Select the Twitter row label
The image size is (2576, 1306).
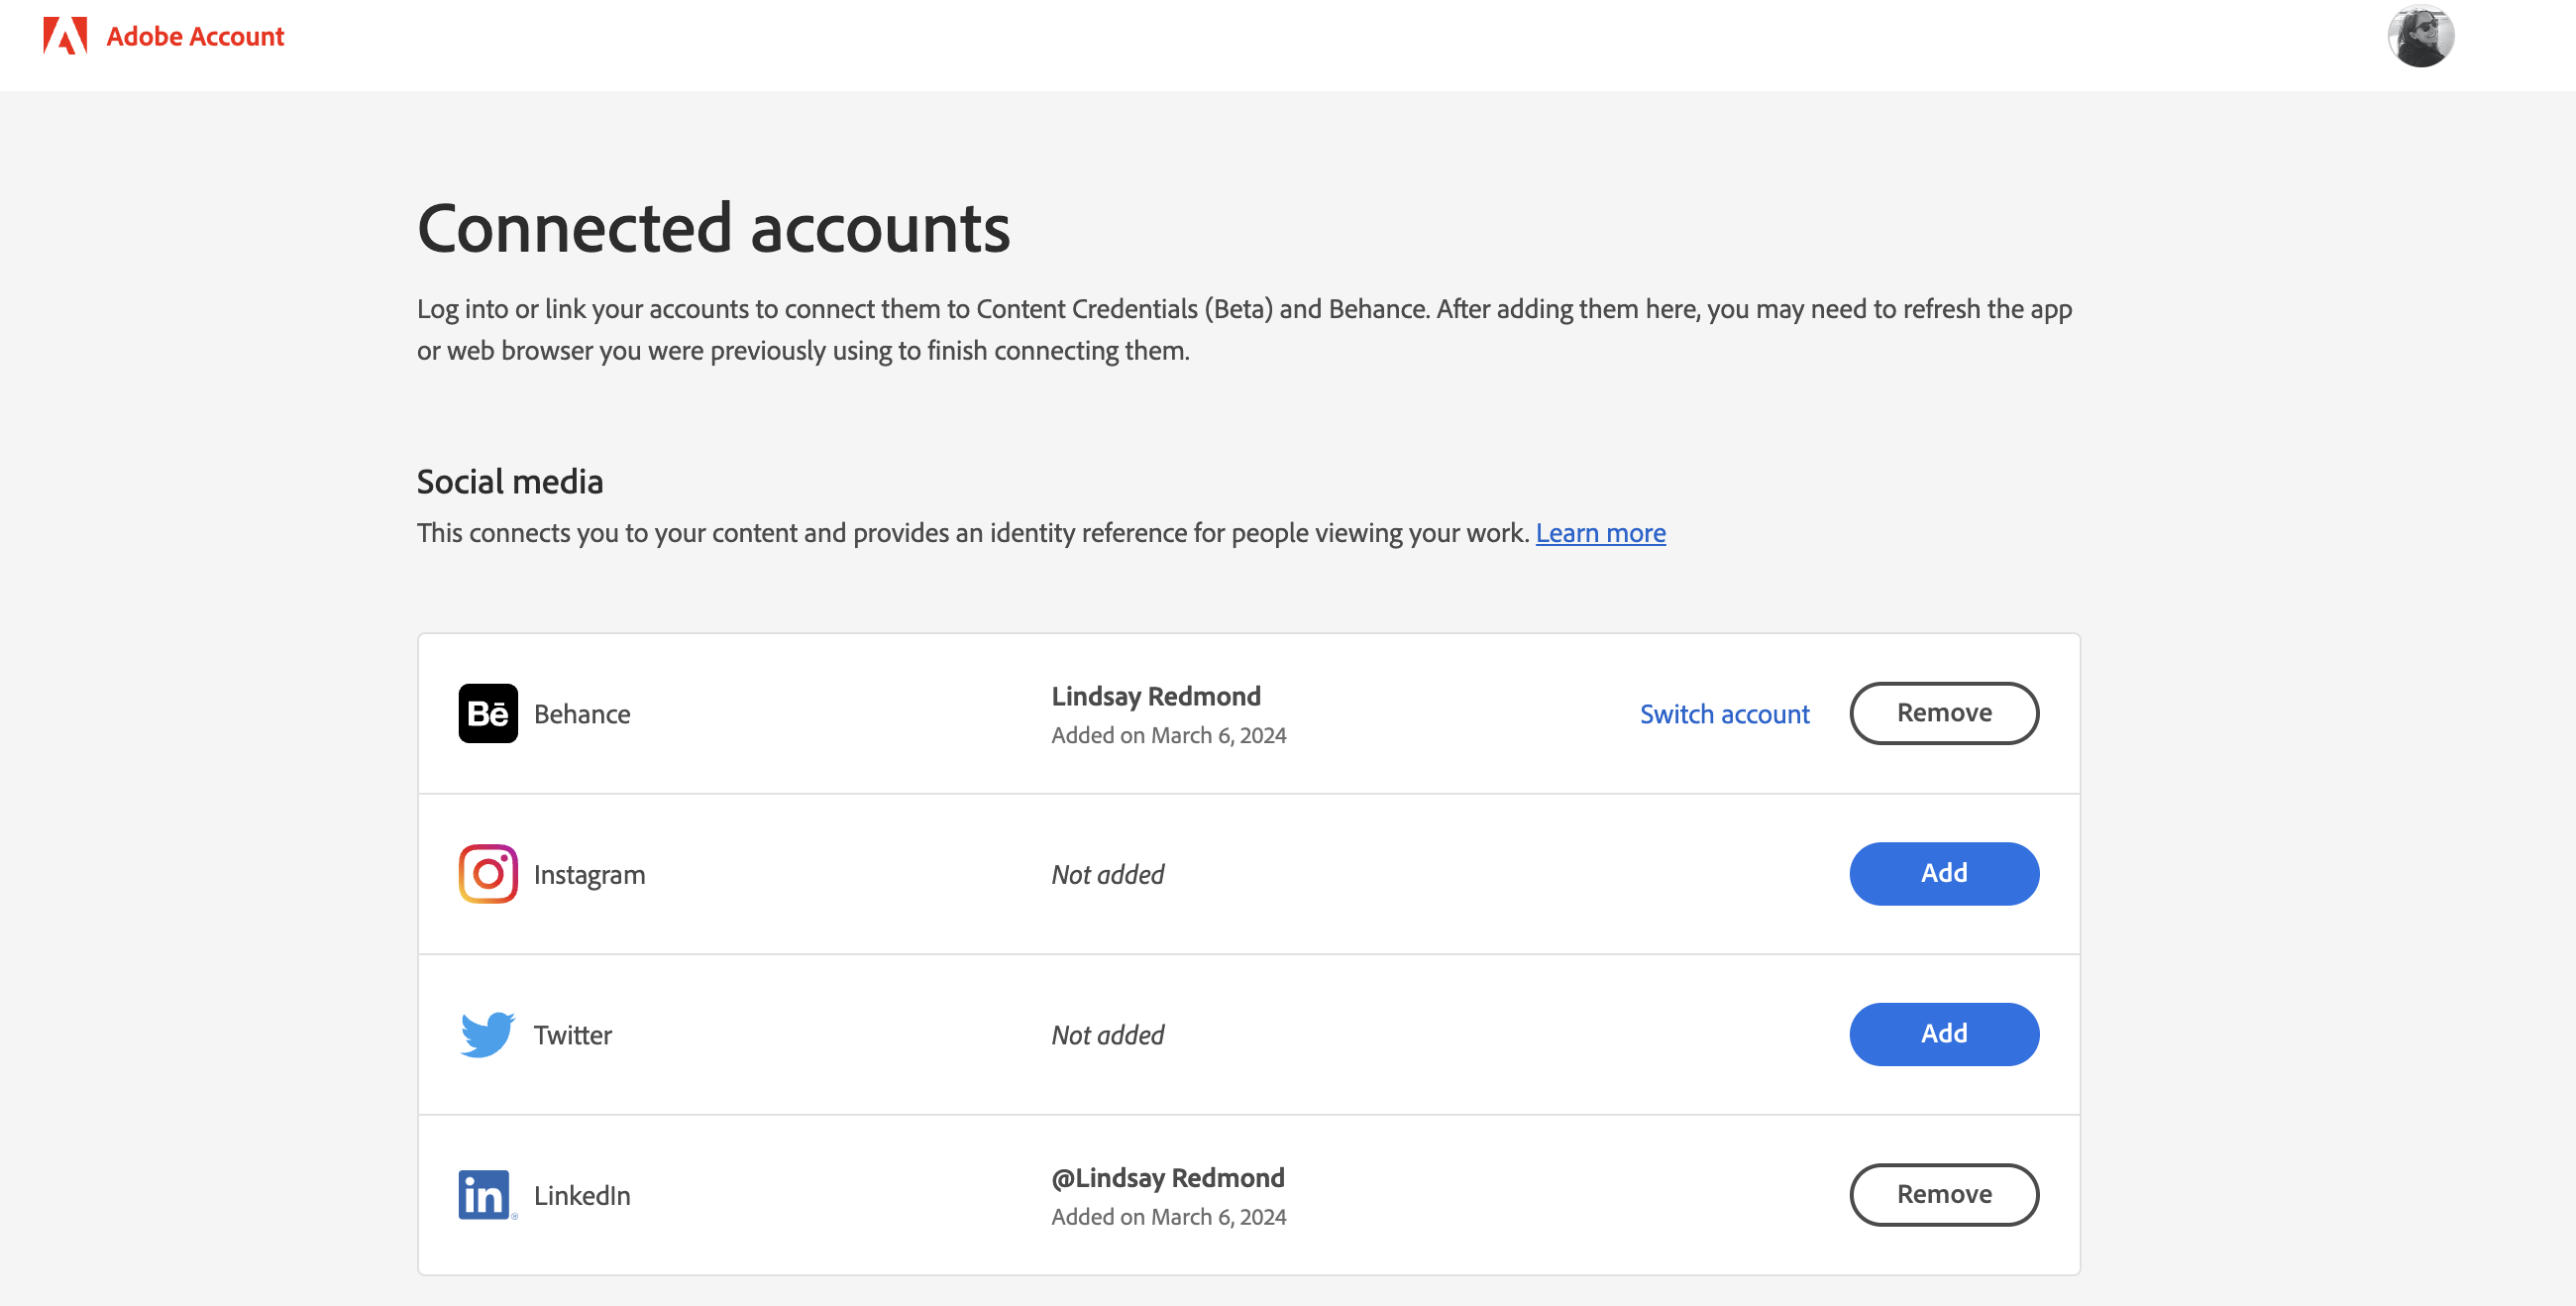572,1035
